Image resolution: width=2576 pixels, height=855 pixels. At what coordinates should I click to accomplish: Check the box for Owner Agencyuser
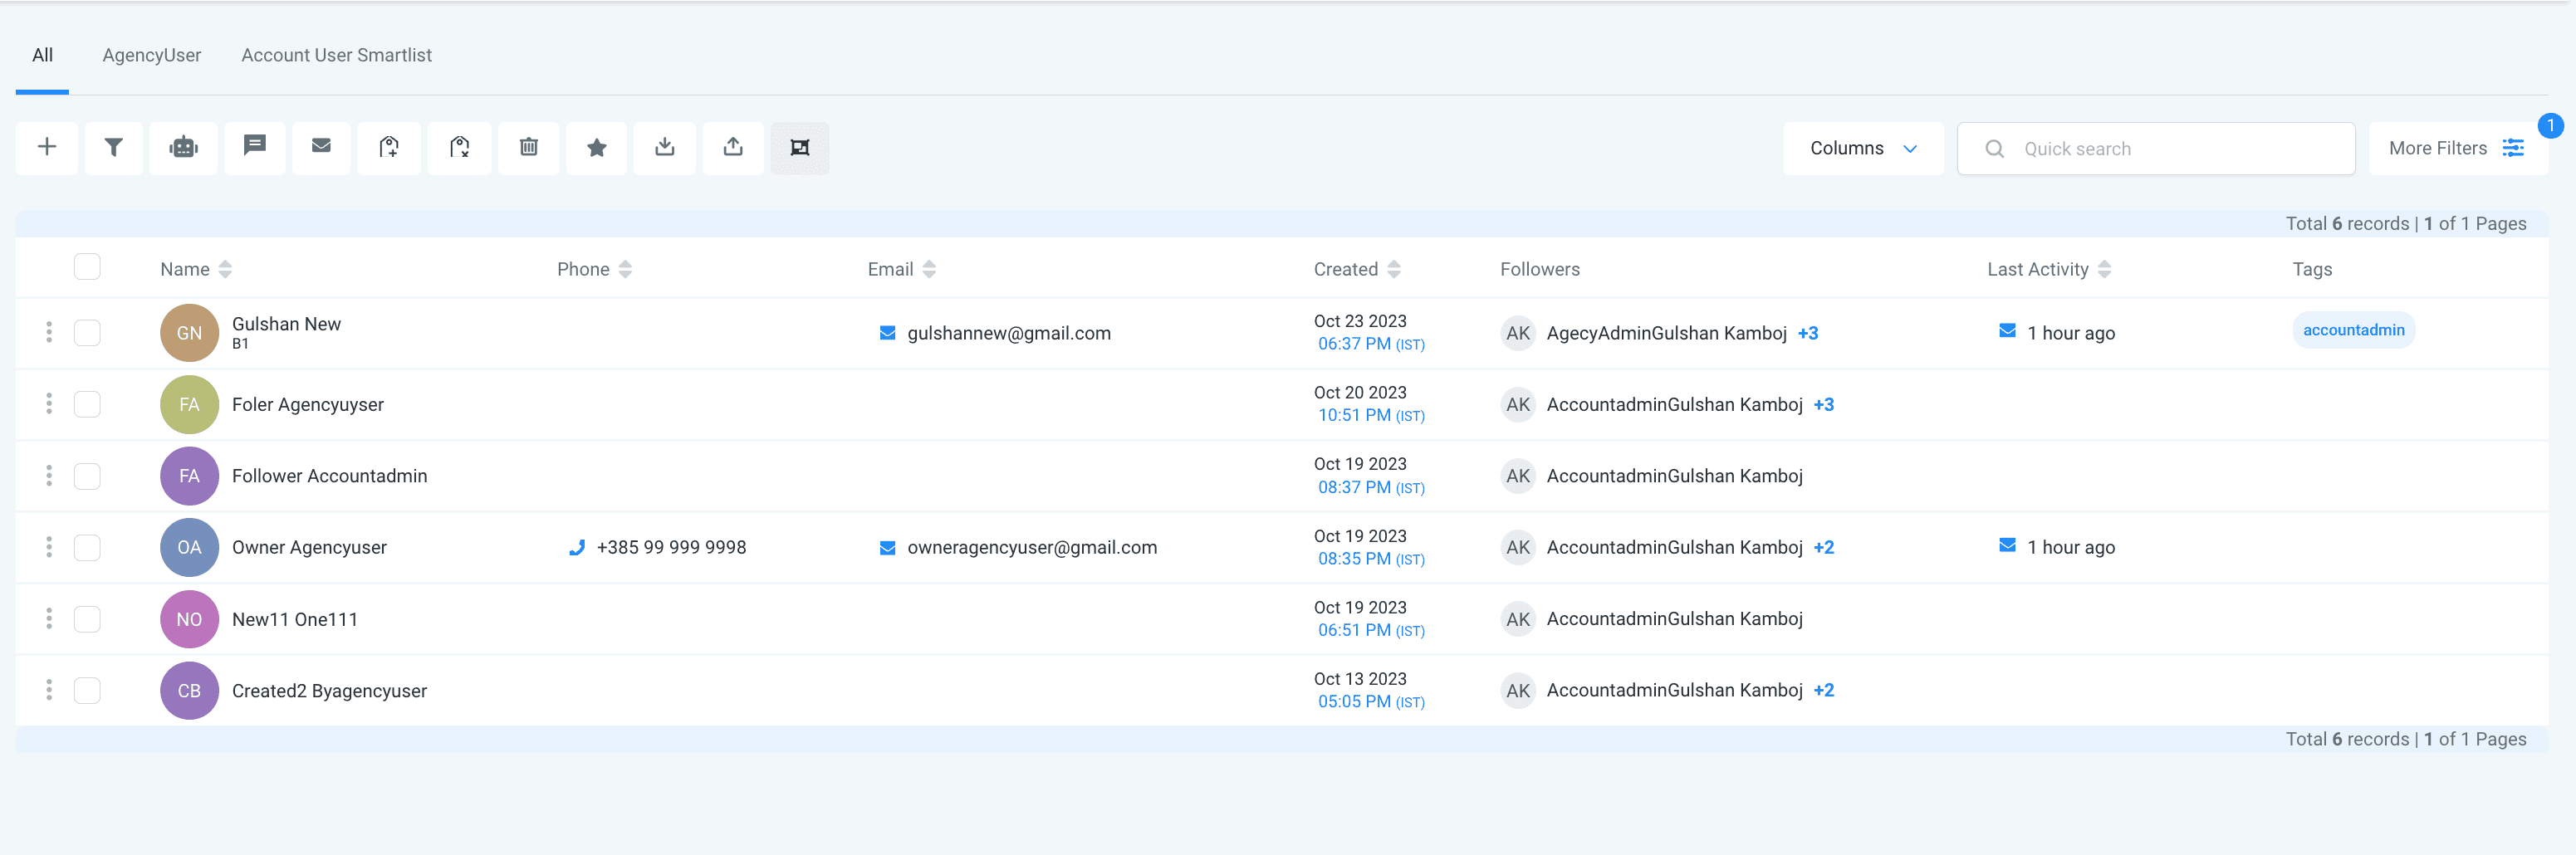87,547
